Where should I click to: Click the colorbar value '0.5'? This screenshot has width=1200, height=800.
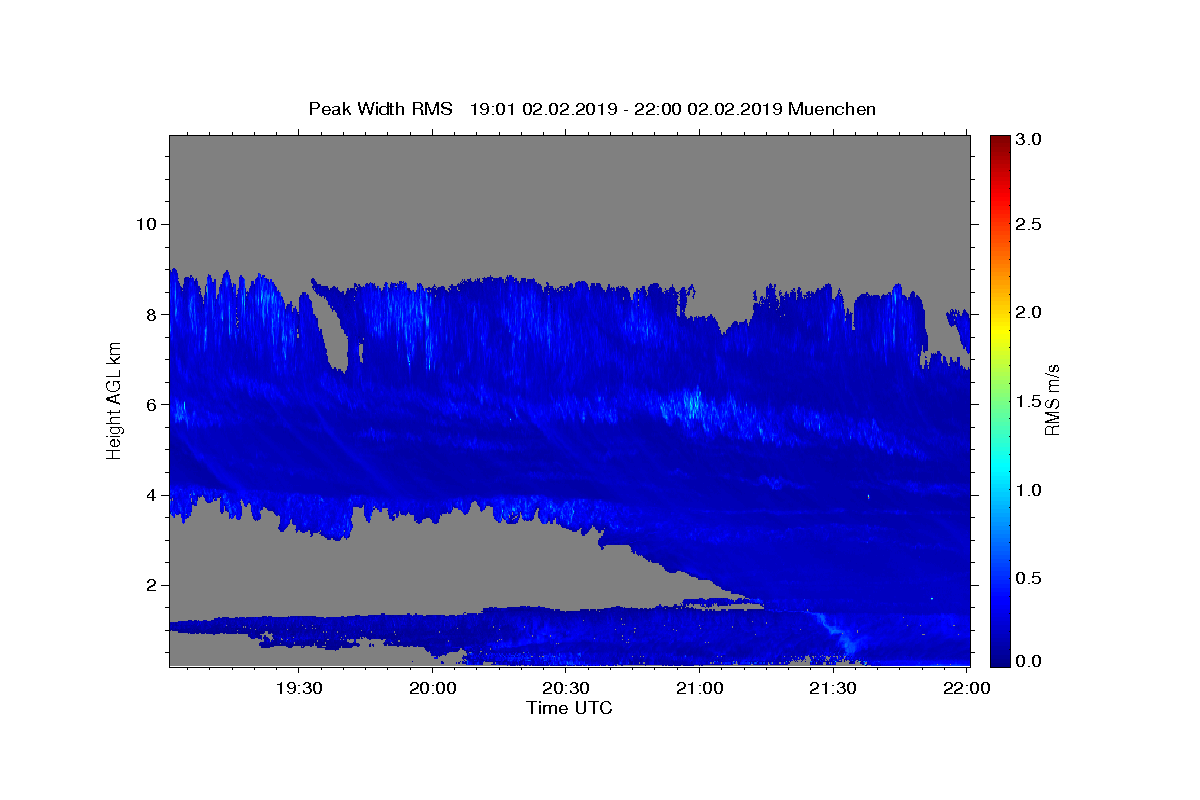pos(1030,578)
